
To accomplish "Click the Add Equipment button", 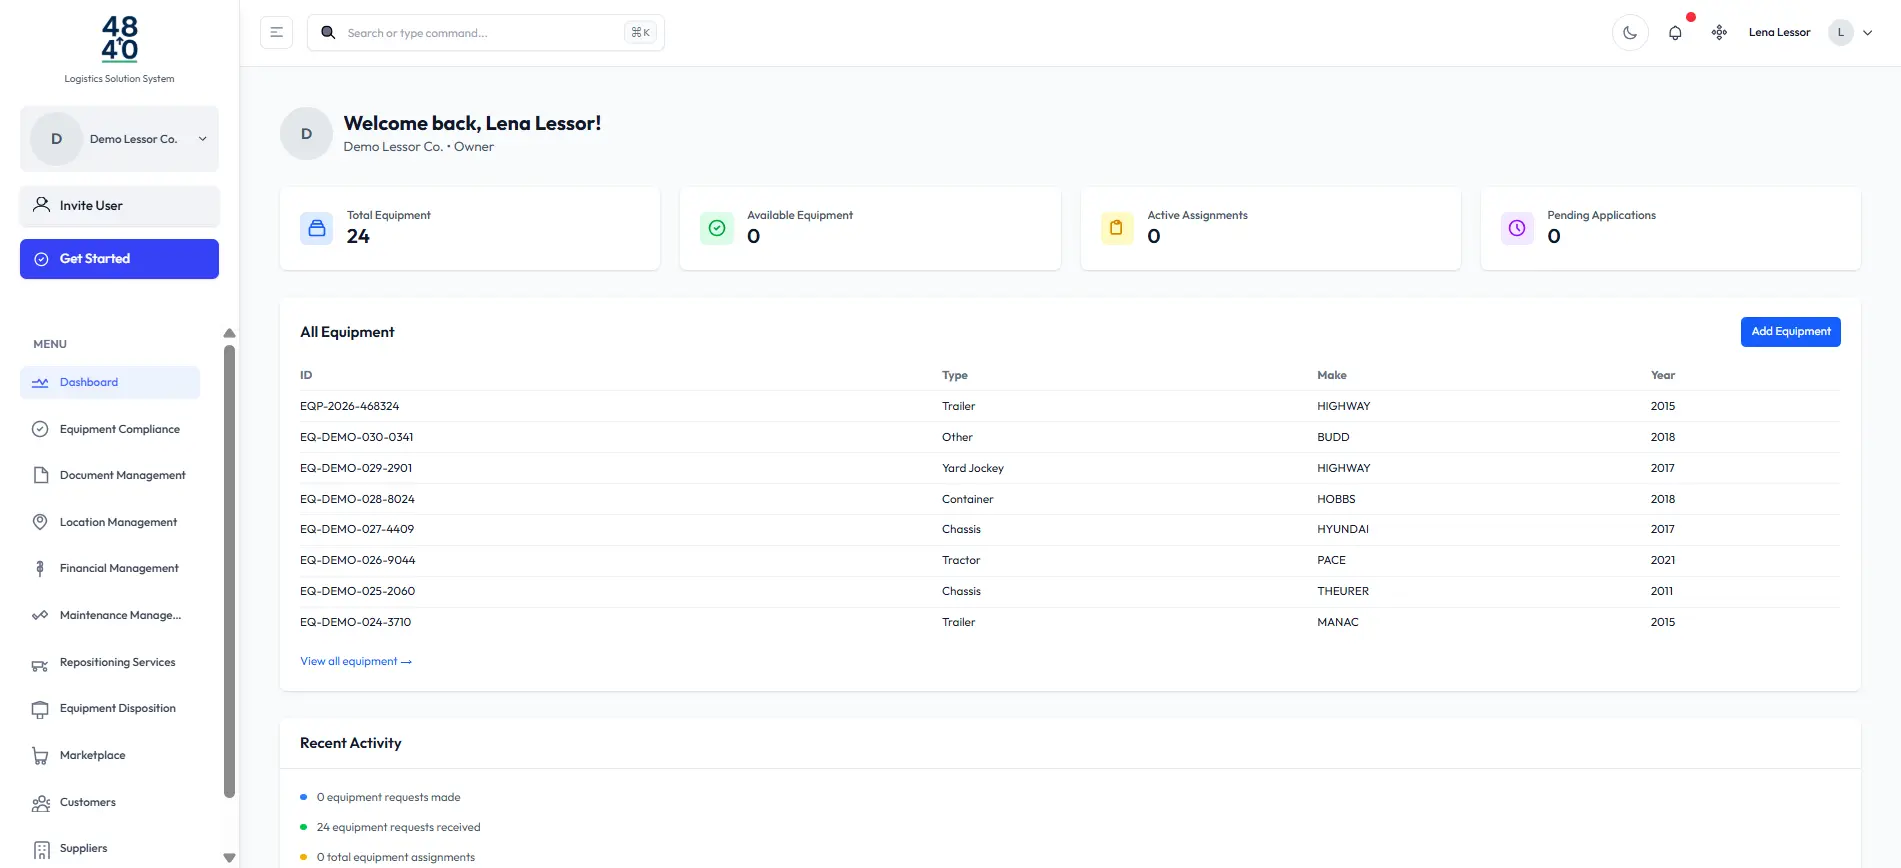I will click(x=1790, y=332).
